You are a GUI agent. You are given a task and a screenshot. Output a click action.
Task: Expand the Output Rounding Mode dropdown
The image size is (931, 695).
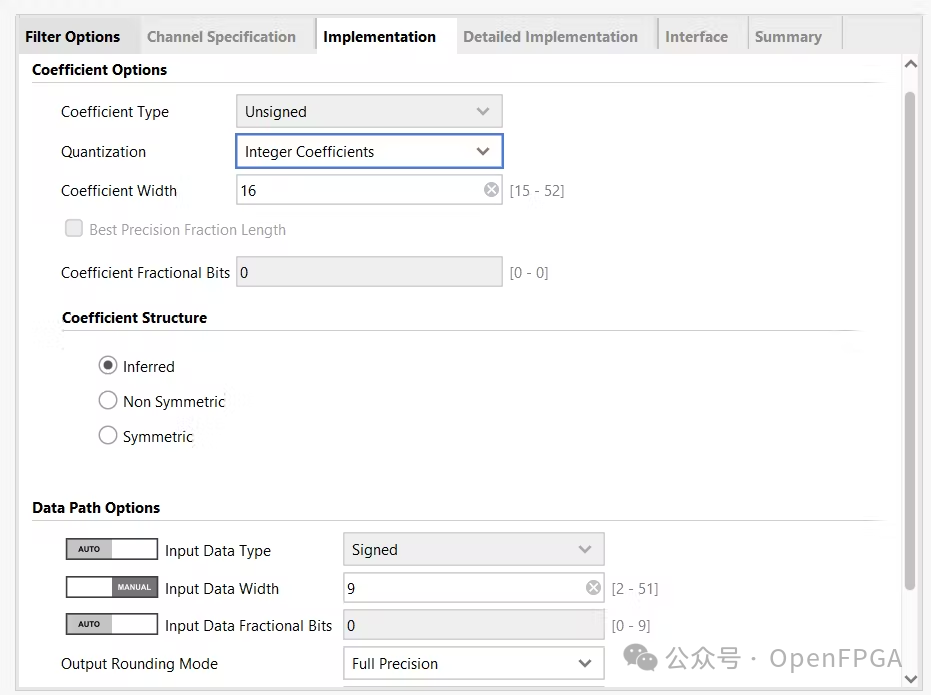[x=473, y=664]
